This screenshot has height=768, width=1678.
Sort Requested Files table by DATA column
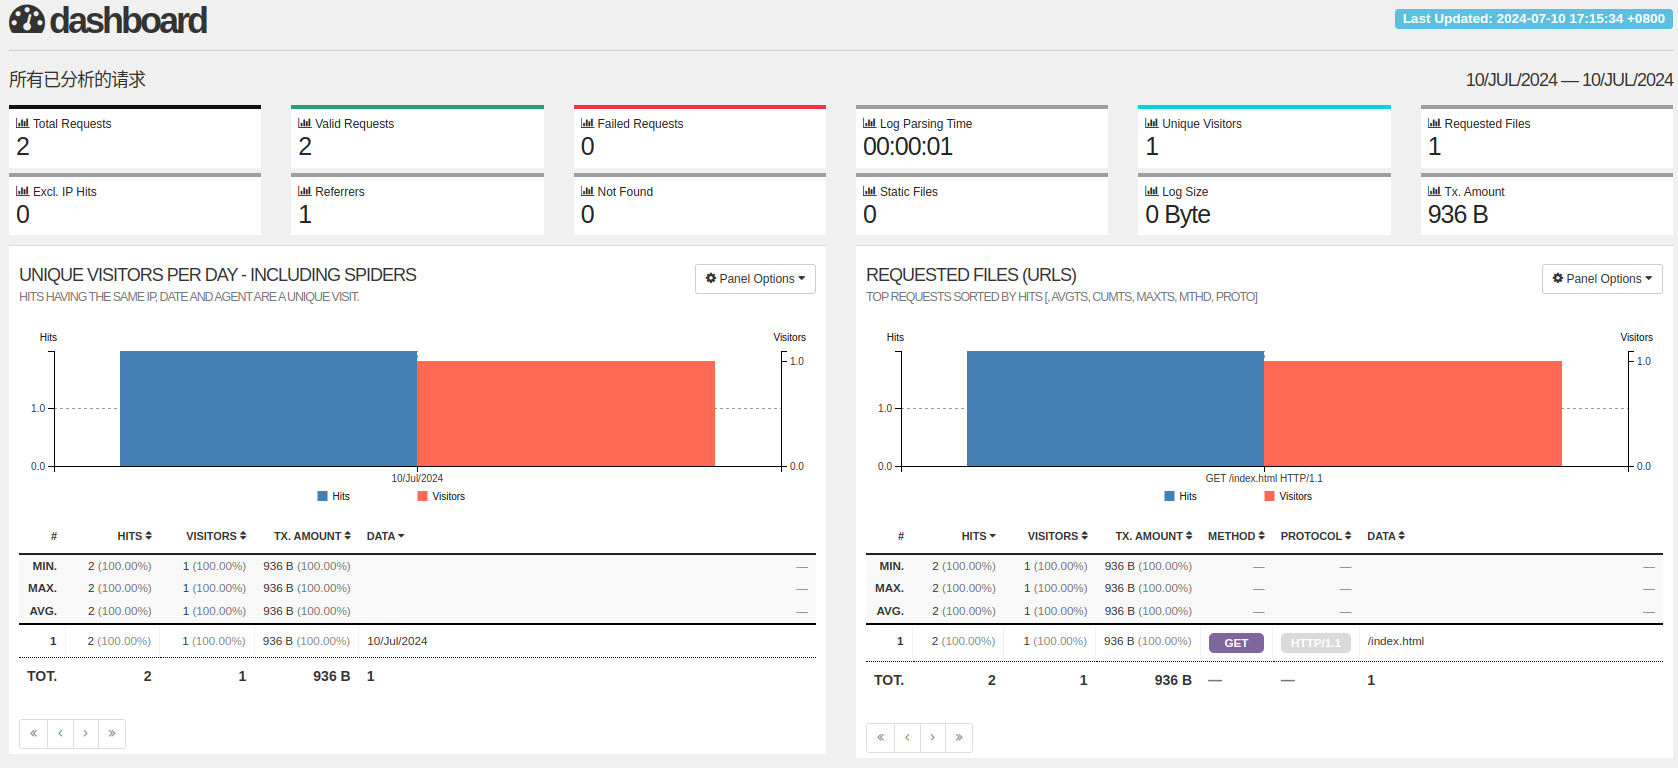tap(1386, 536)
